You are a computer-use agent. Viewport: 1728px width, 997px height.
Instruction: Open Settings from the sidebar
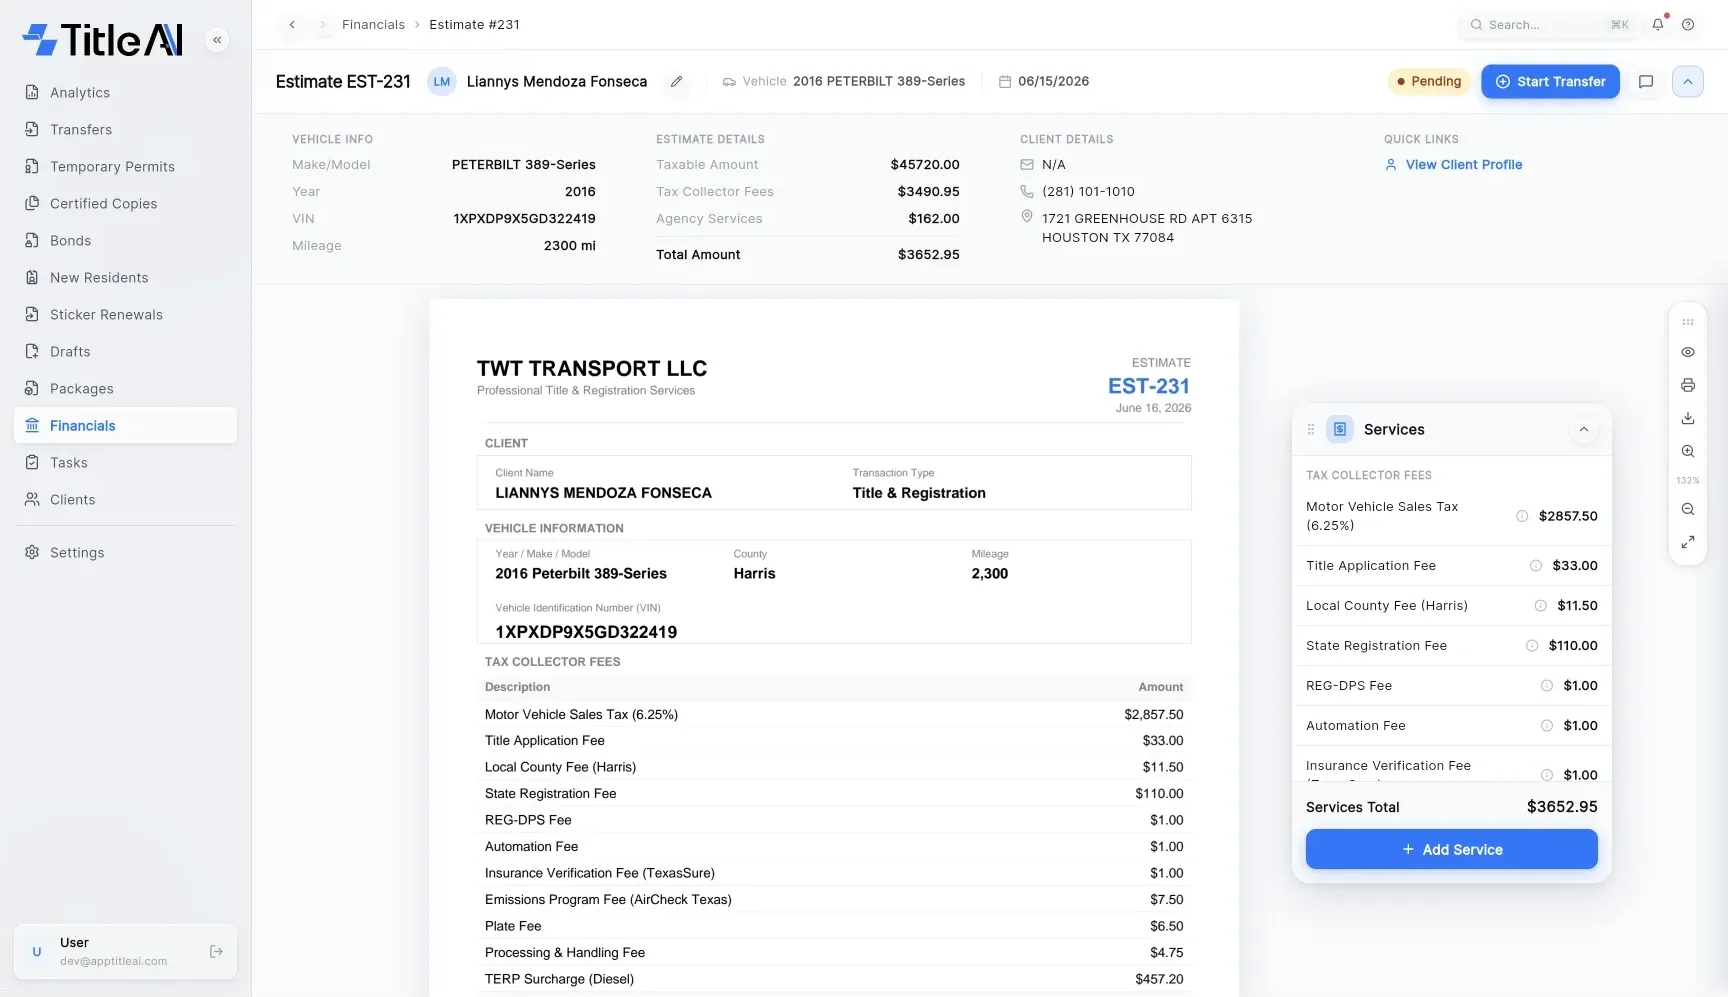(x=125, y=553)
